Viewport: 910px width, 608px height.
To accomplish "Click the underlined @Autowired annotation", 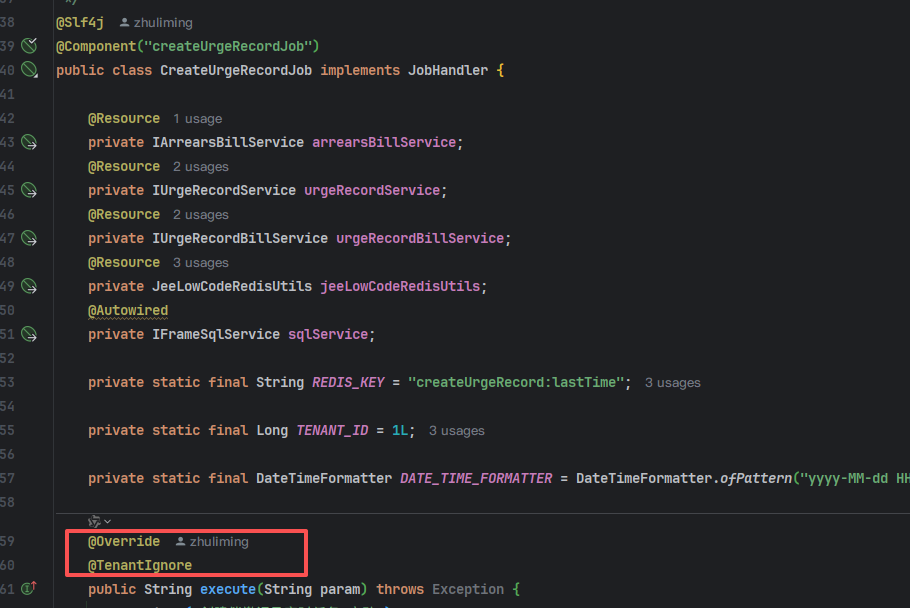I will [x=128, y=310].
